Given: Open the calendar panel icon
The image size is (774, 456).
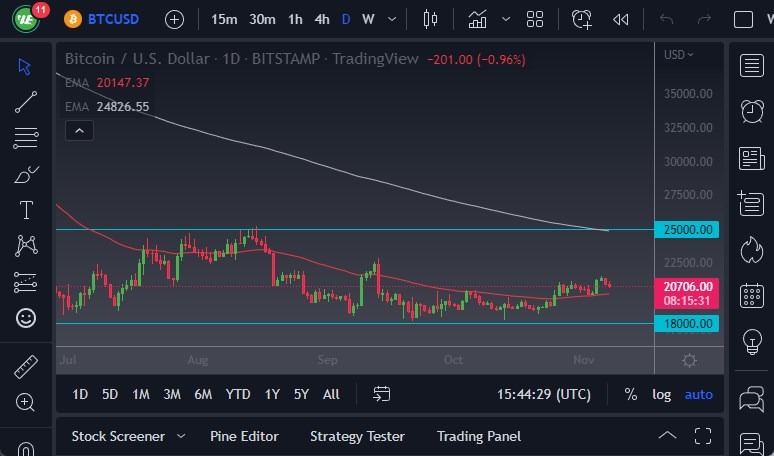Looking at the screenshot, I should point(752,295).
